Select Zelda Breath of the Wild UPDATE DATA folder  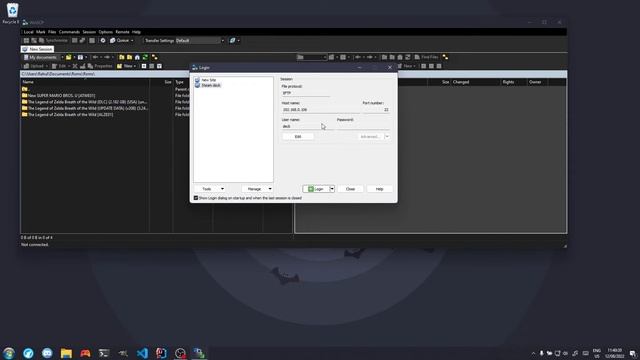click(x=85, y=108)
